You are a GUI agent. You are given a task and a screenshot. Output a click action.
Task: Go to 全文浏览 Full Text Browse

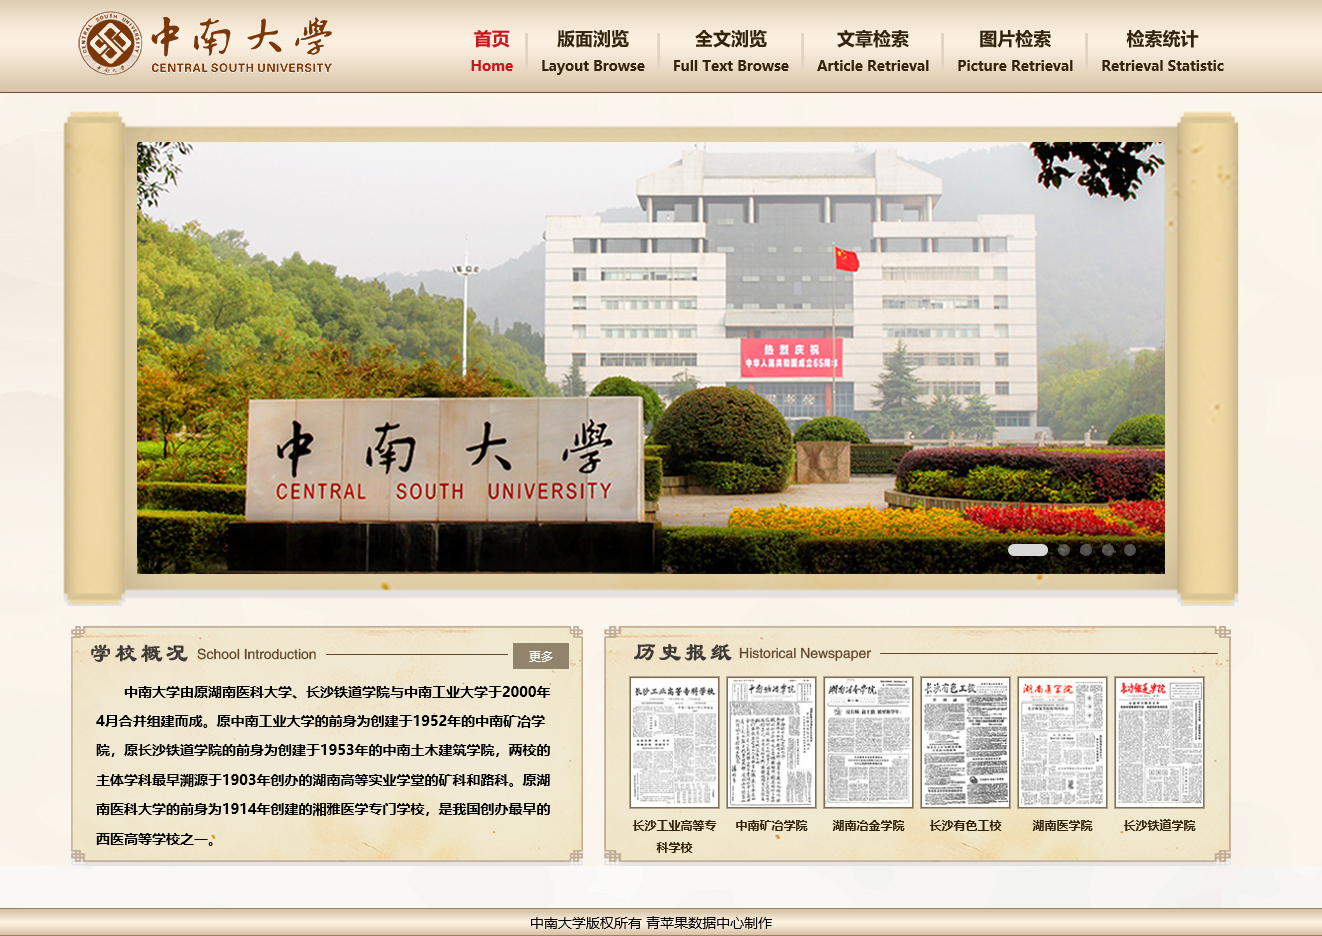[x=731, y=52]
